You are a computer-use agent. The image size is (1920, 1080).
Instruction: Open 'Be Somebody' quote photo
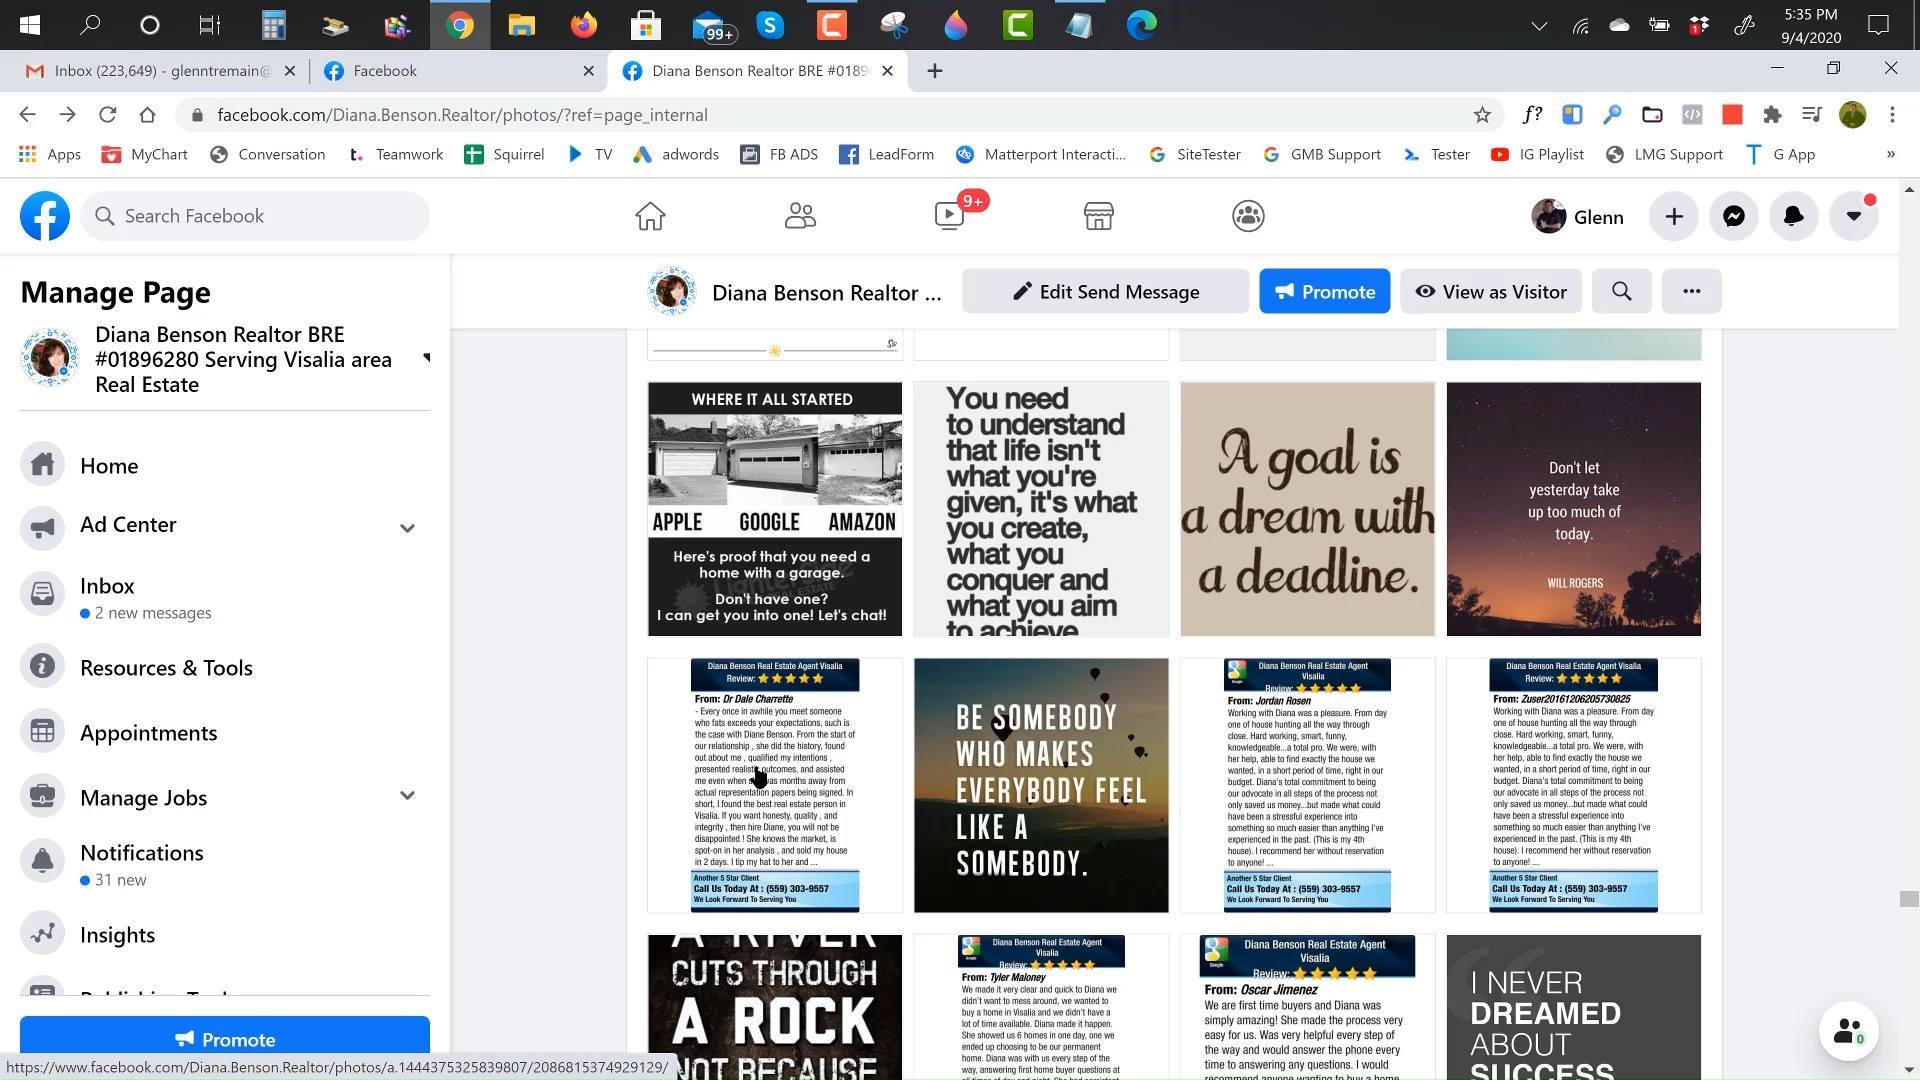[x=1041, y=785]
